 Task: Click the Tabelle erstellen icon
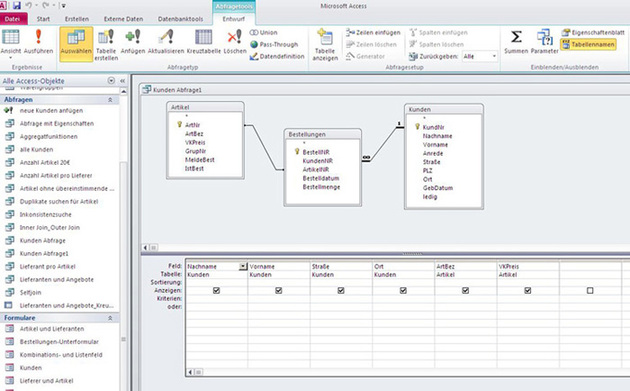(x=106, y=44)
